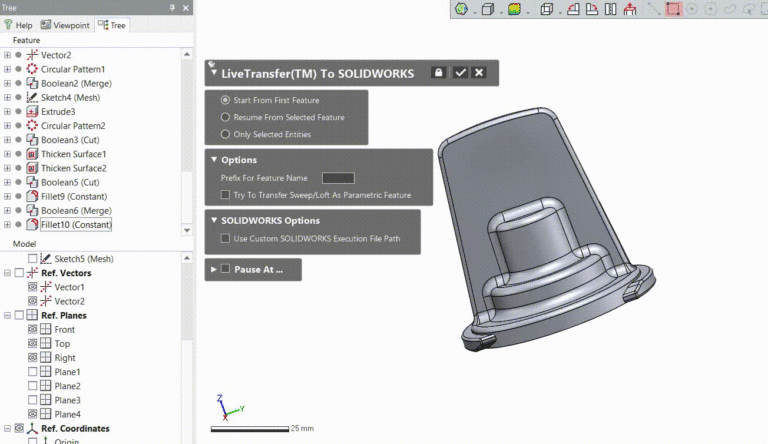Cancel LiveTransfer with the X button
The height and width of the screenshot is (444, 768).
coord(479,73)
